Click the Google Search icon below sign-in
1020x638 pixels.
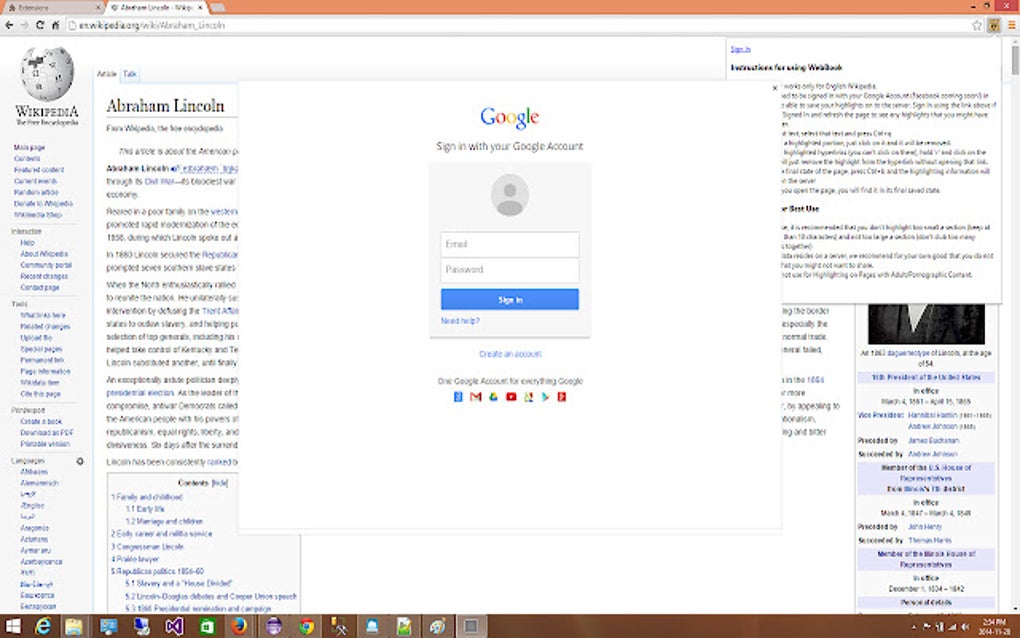[458, 397]
